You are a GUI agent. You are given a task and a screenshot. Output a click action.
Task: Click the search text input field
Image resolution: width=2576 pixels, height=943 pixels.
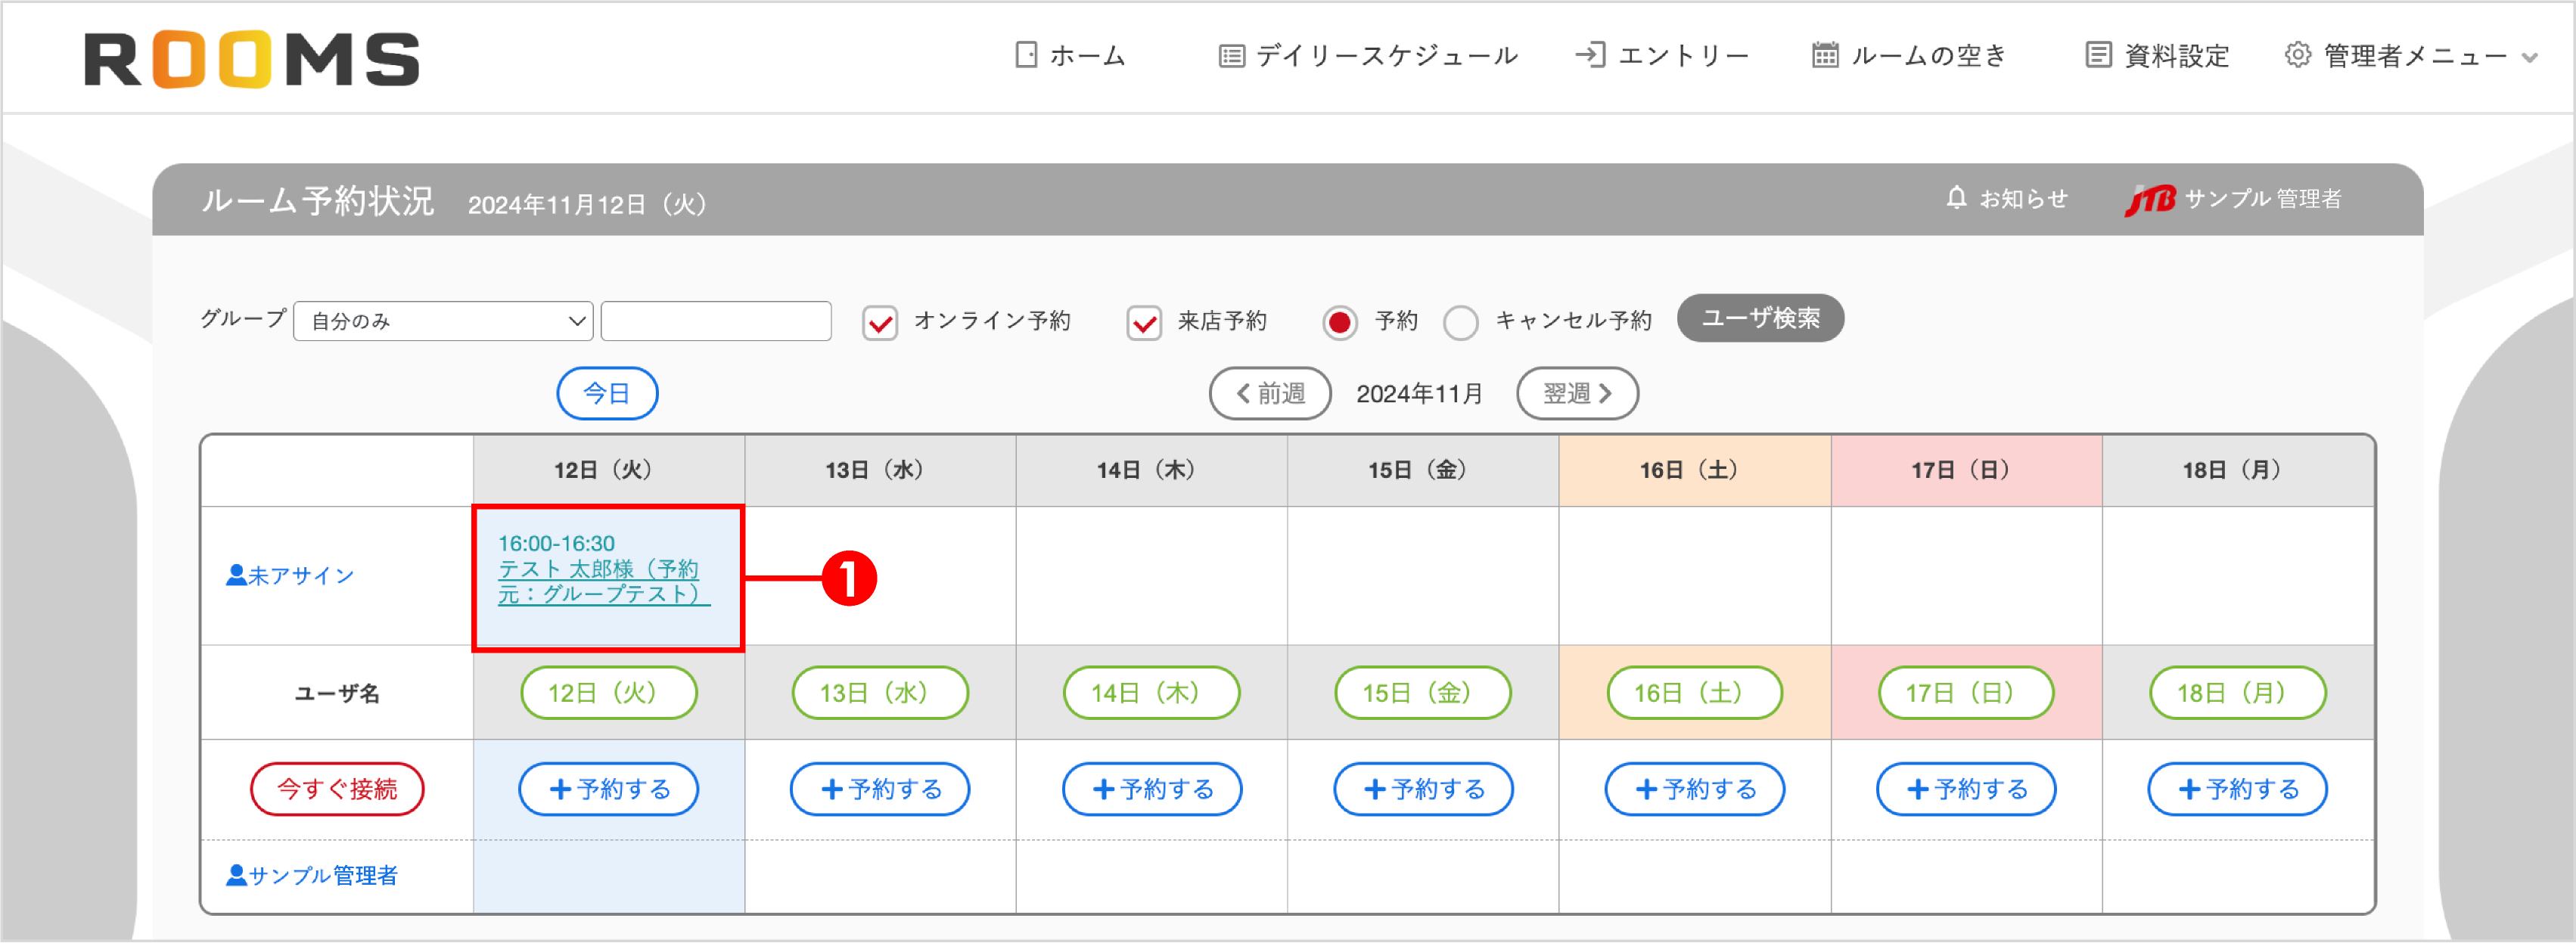coord(716,320)
